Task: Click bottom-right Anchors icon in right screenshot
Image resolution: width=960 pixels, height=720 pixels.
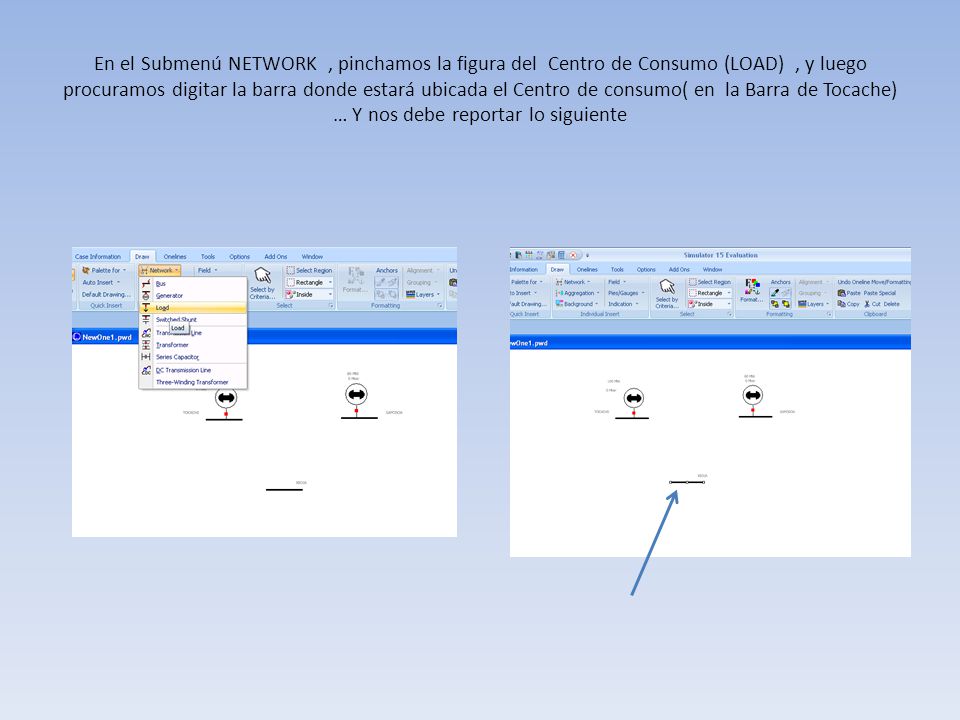Action: (x=786, y=304)
